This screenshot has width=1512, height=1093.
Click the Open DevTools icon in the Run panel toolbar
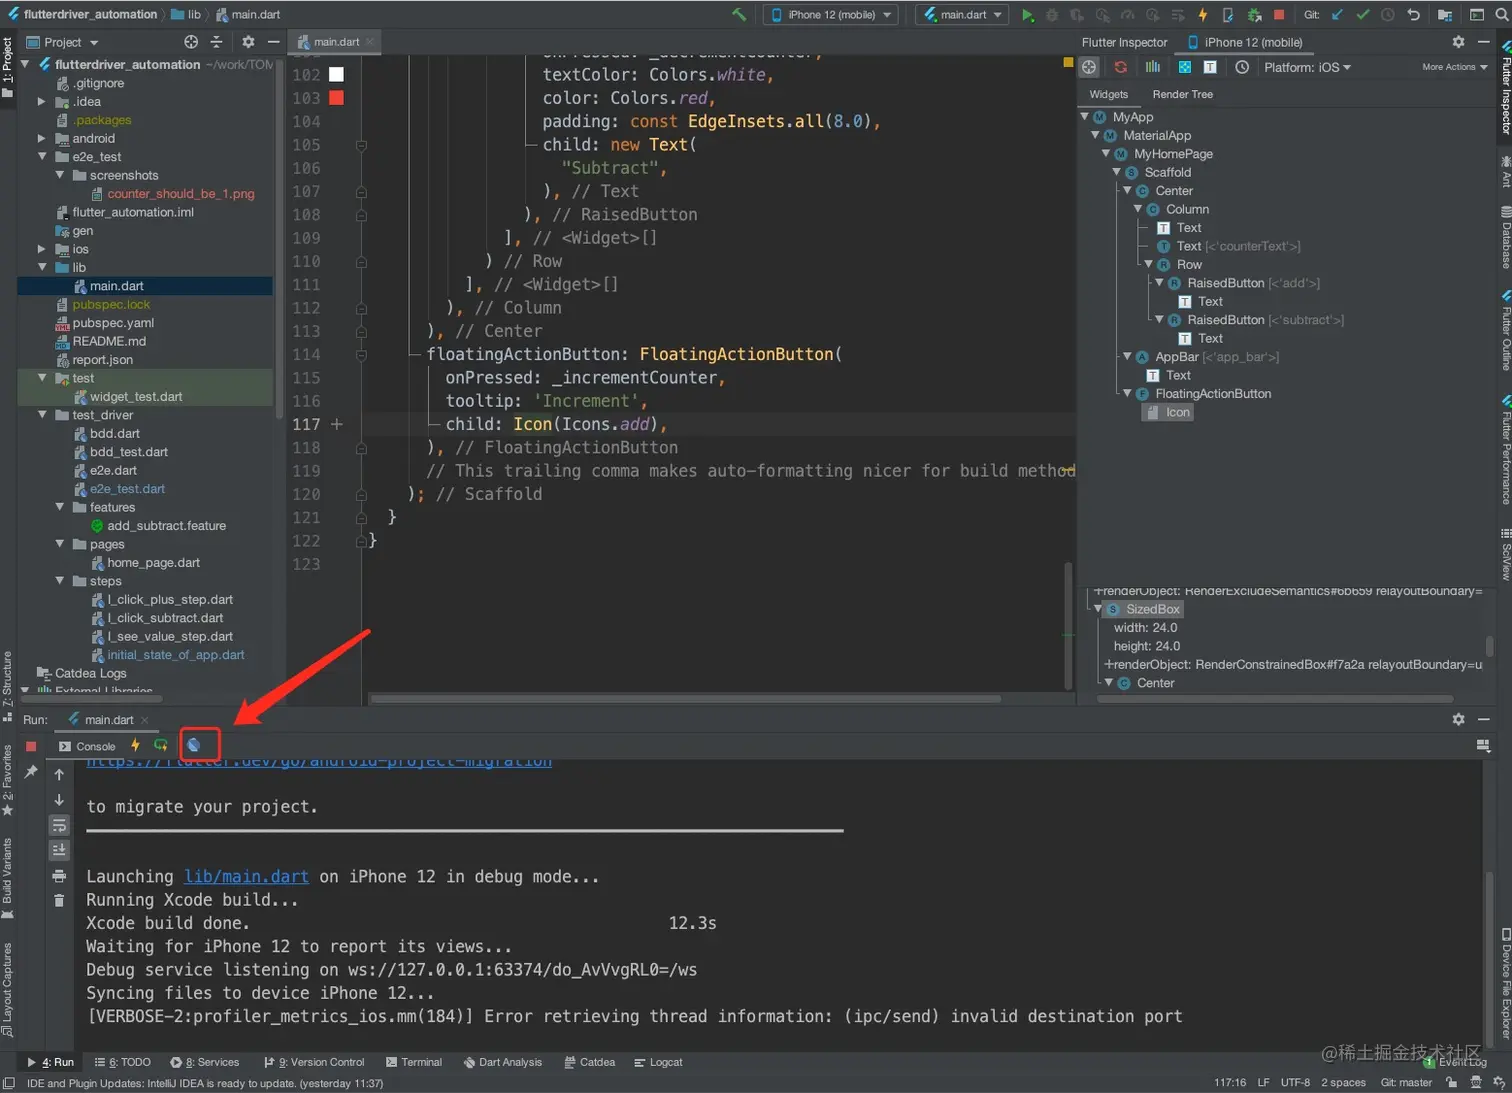(194, 745)
